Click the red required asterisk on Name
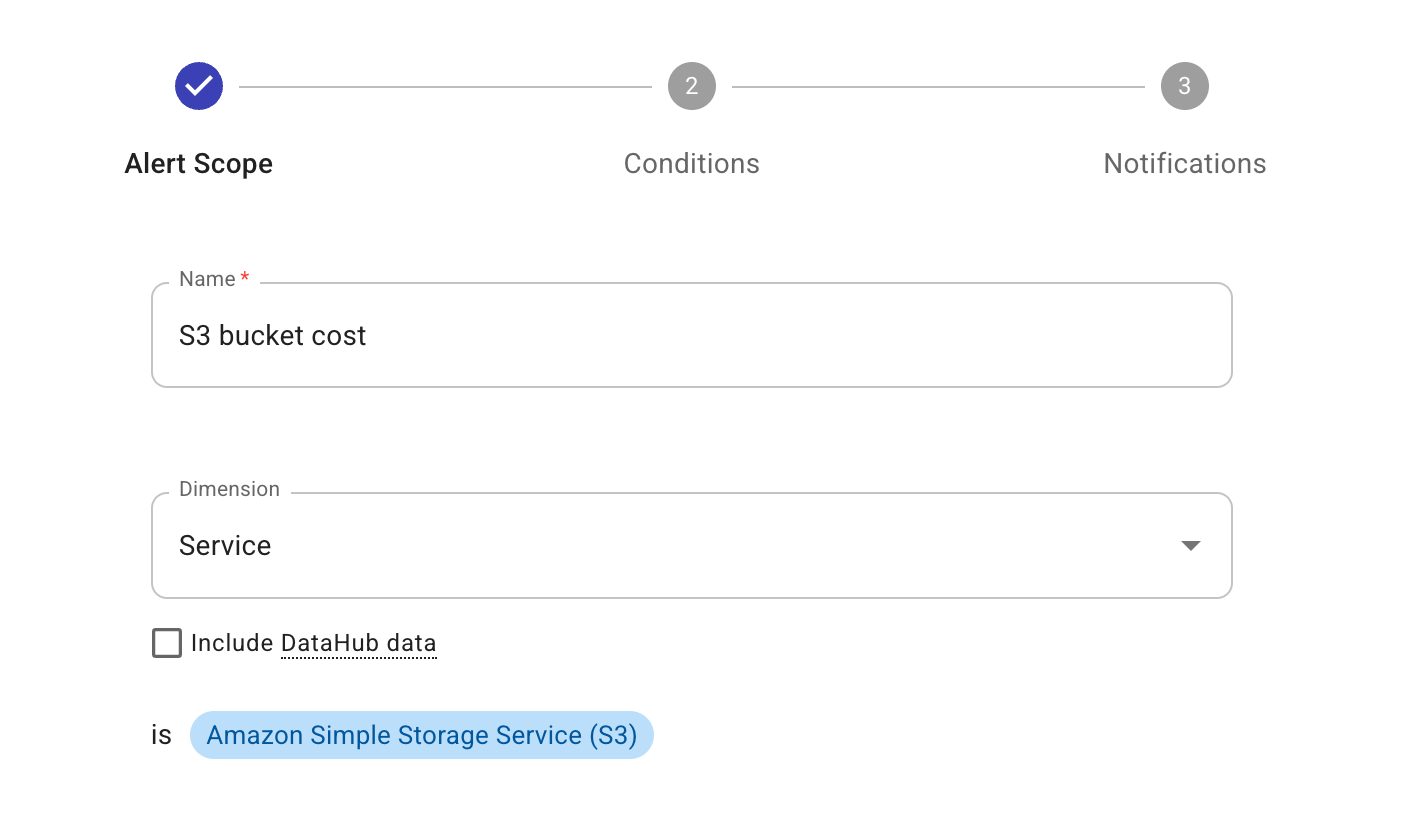The width and height of the screenshot is (1404, 840). click(245, 278)
